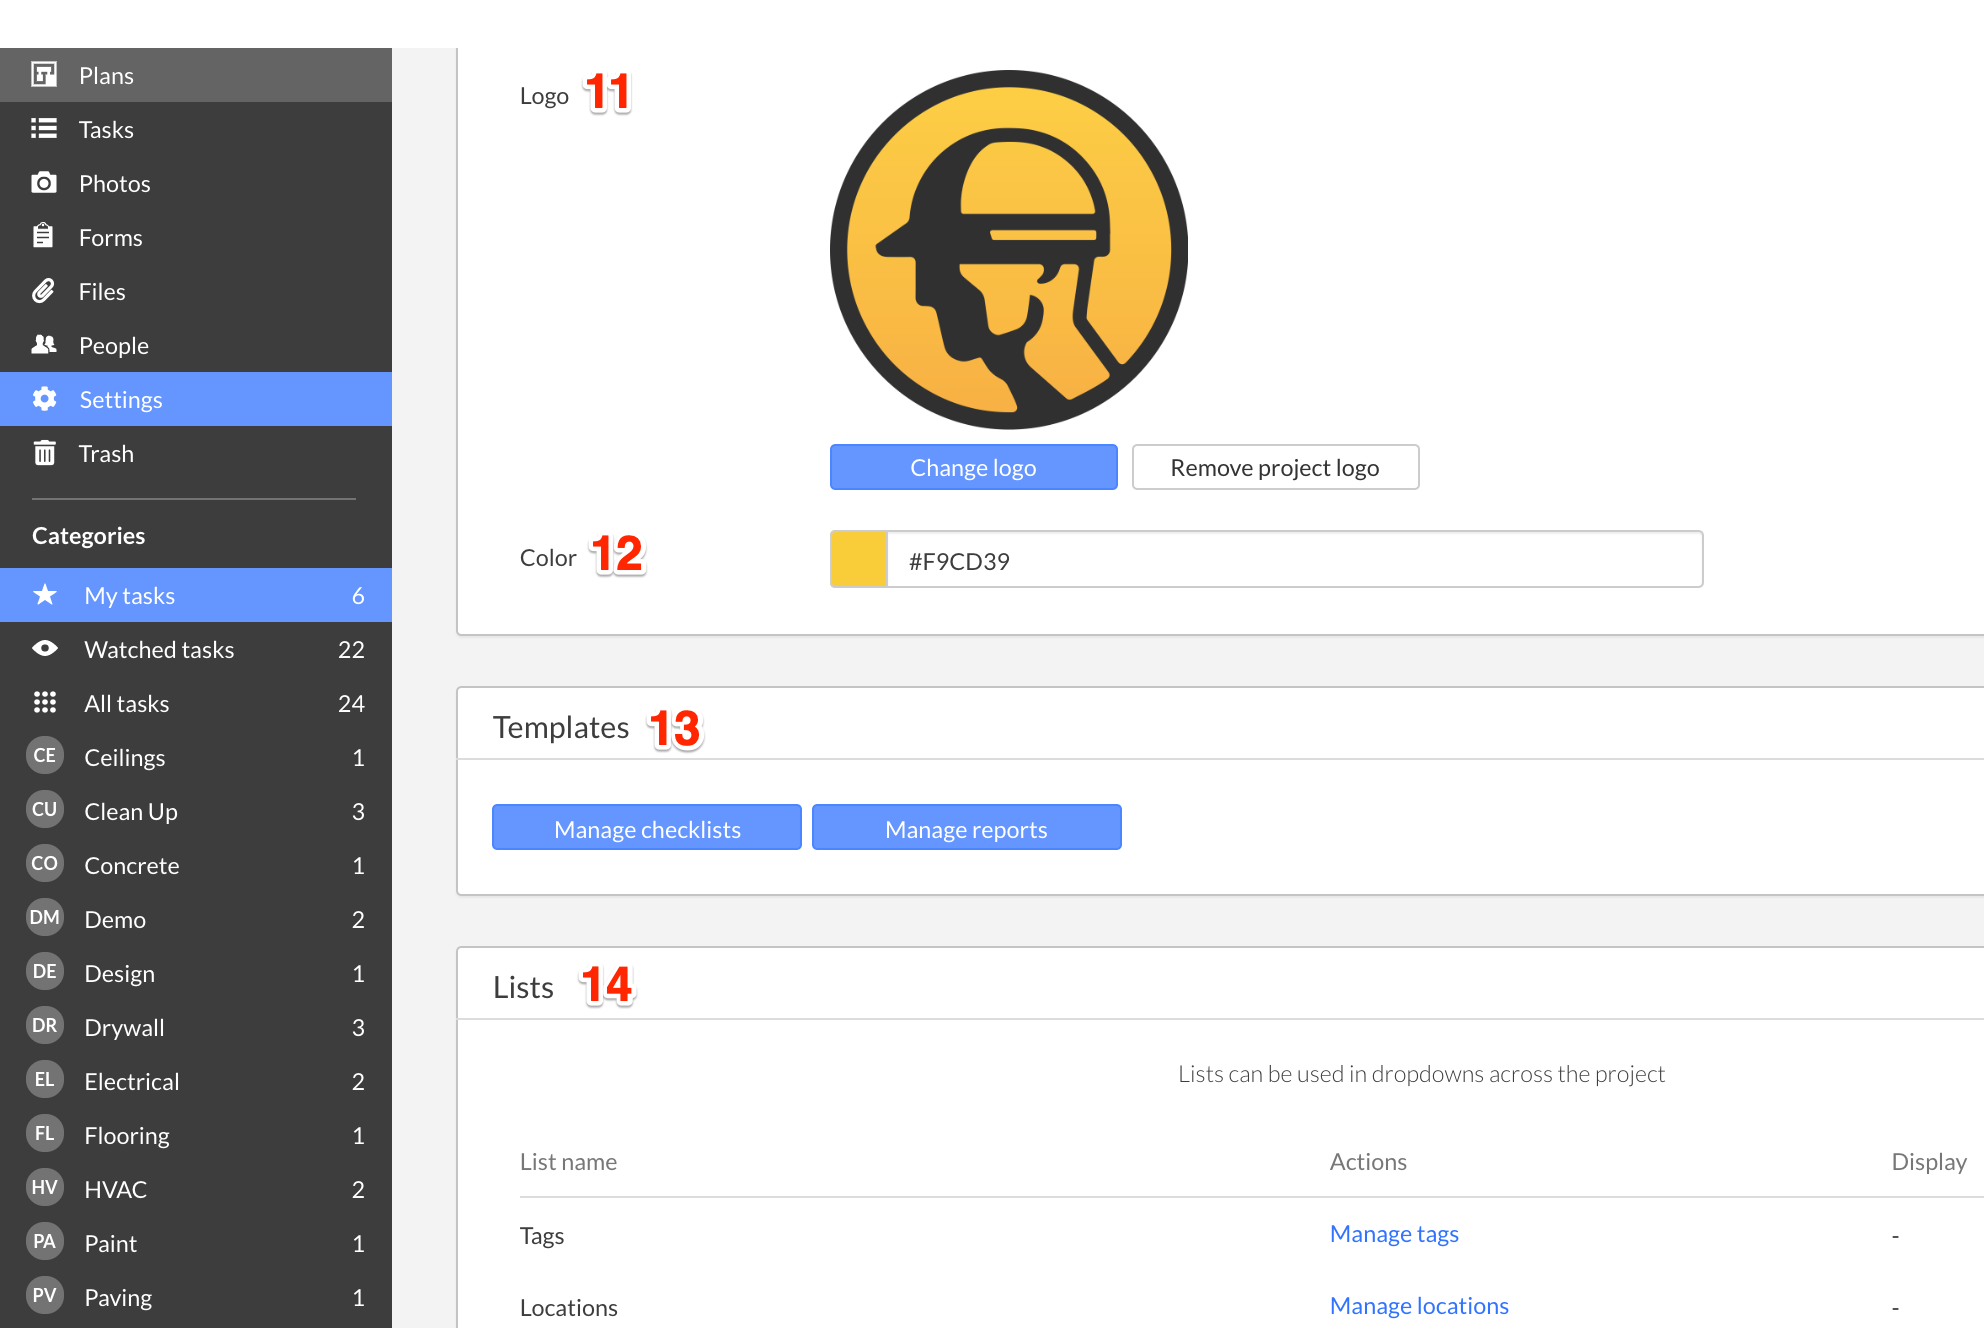Screen dimensions: 1984x1328
Task: Click the Watched tasks eye icon
Action: pyautogui.click(x=45, y=649)
